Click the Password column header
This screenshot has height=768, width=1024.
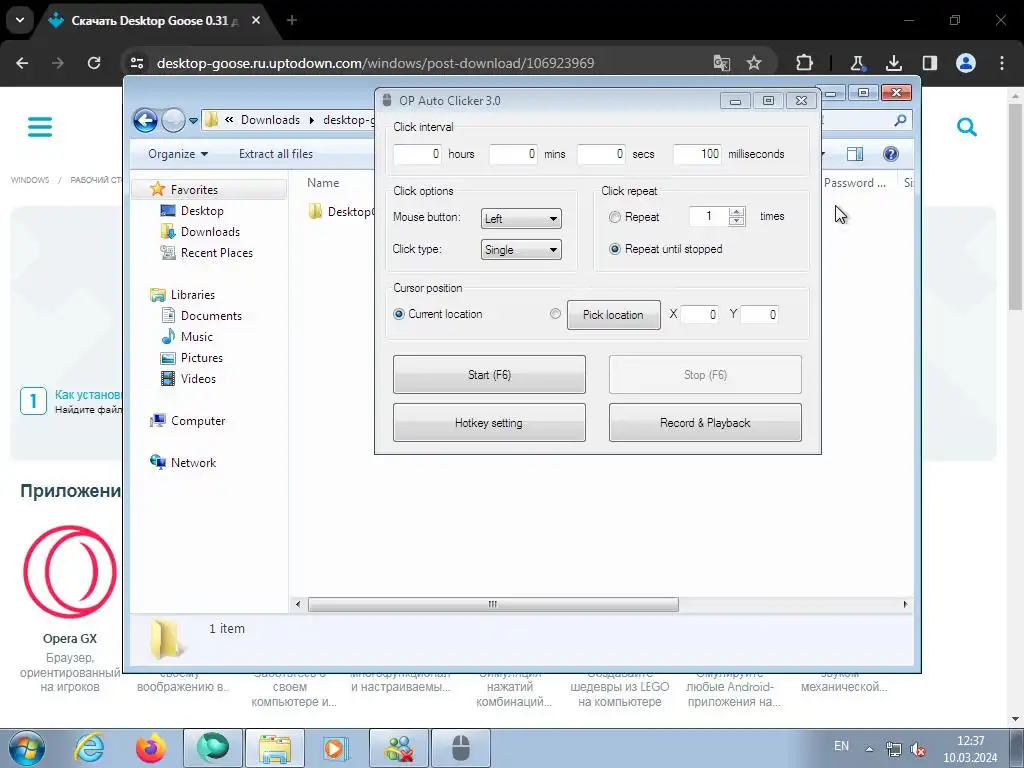pyautogui.click(x=854, y=183)
